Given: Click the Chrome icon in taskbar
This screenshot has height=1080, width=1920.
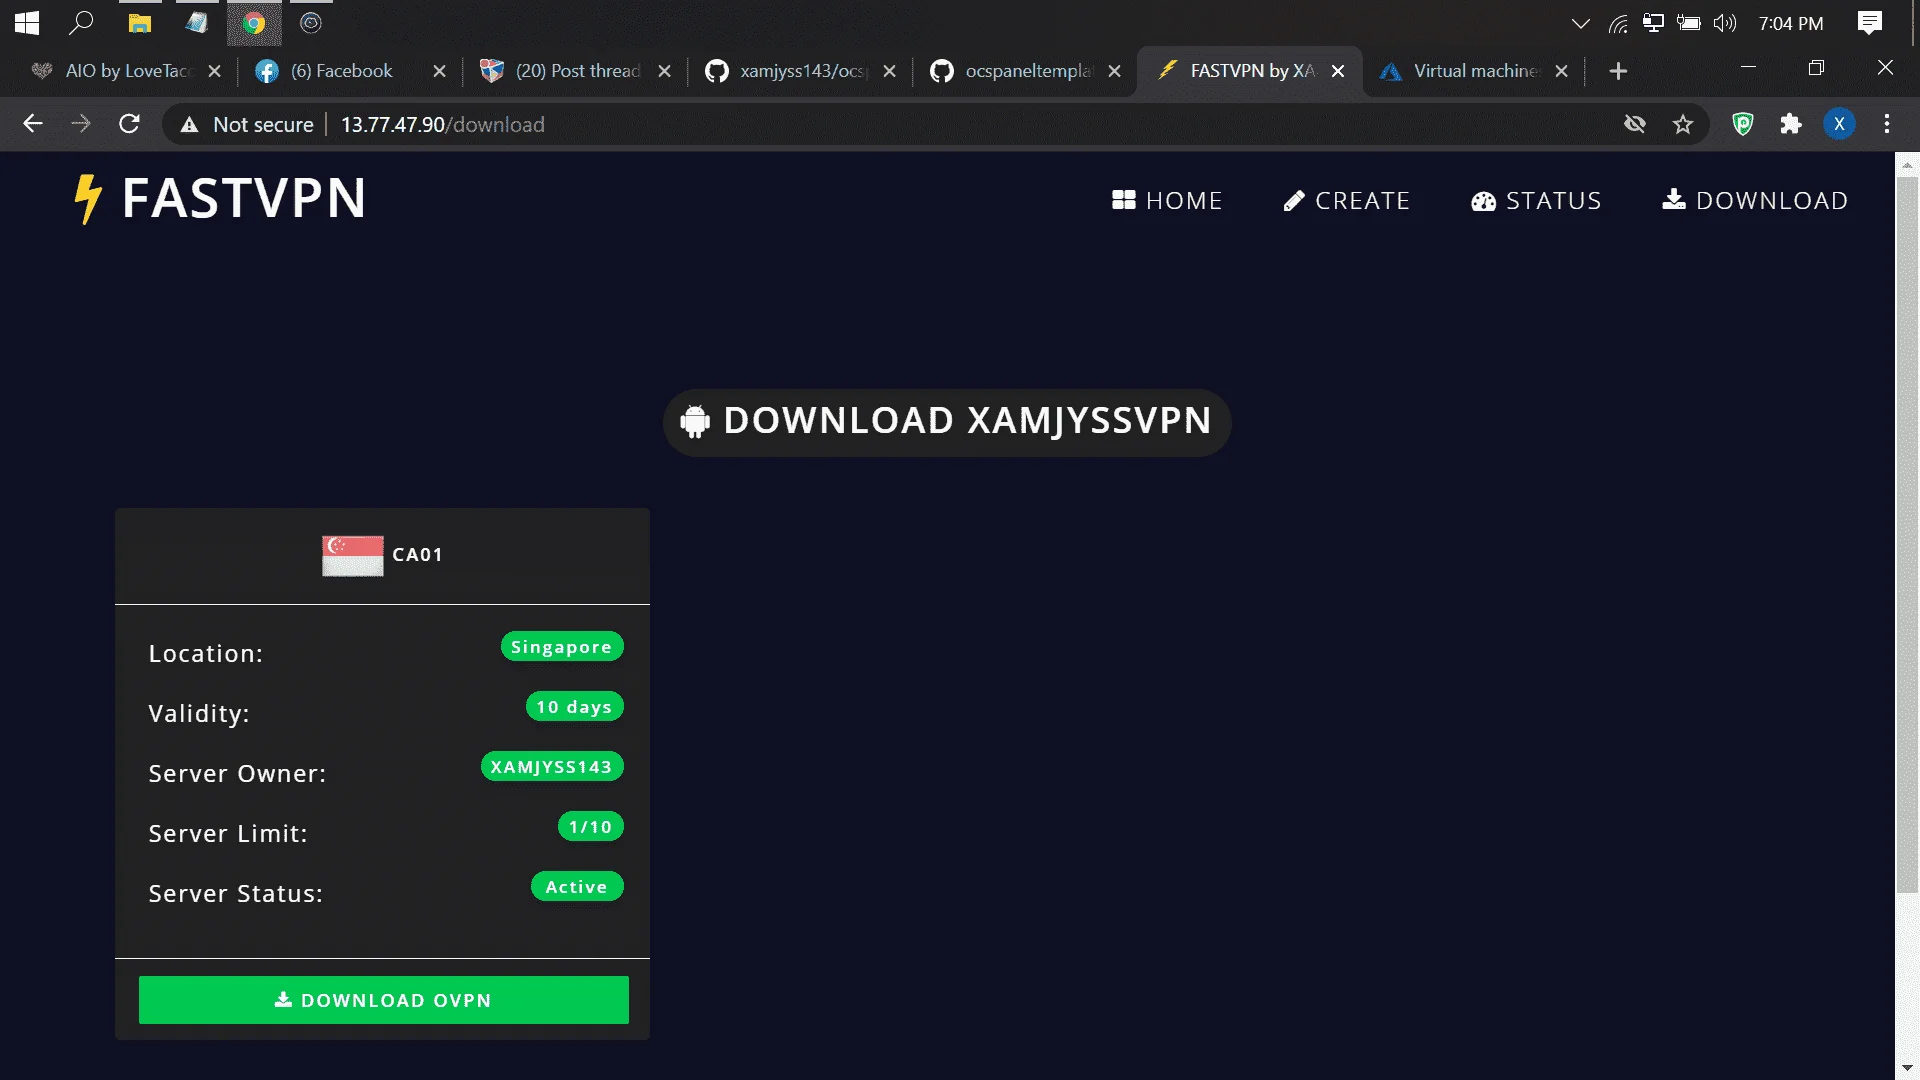Looking at the screenshot, I should click(x=254, y=23).
